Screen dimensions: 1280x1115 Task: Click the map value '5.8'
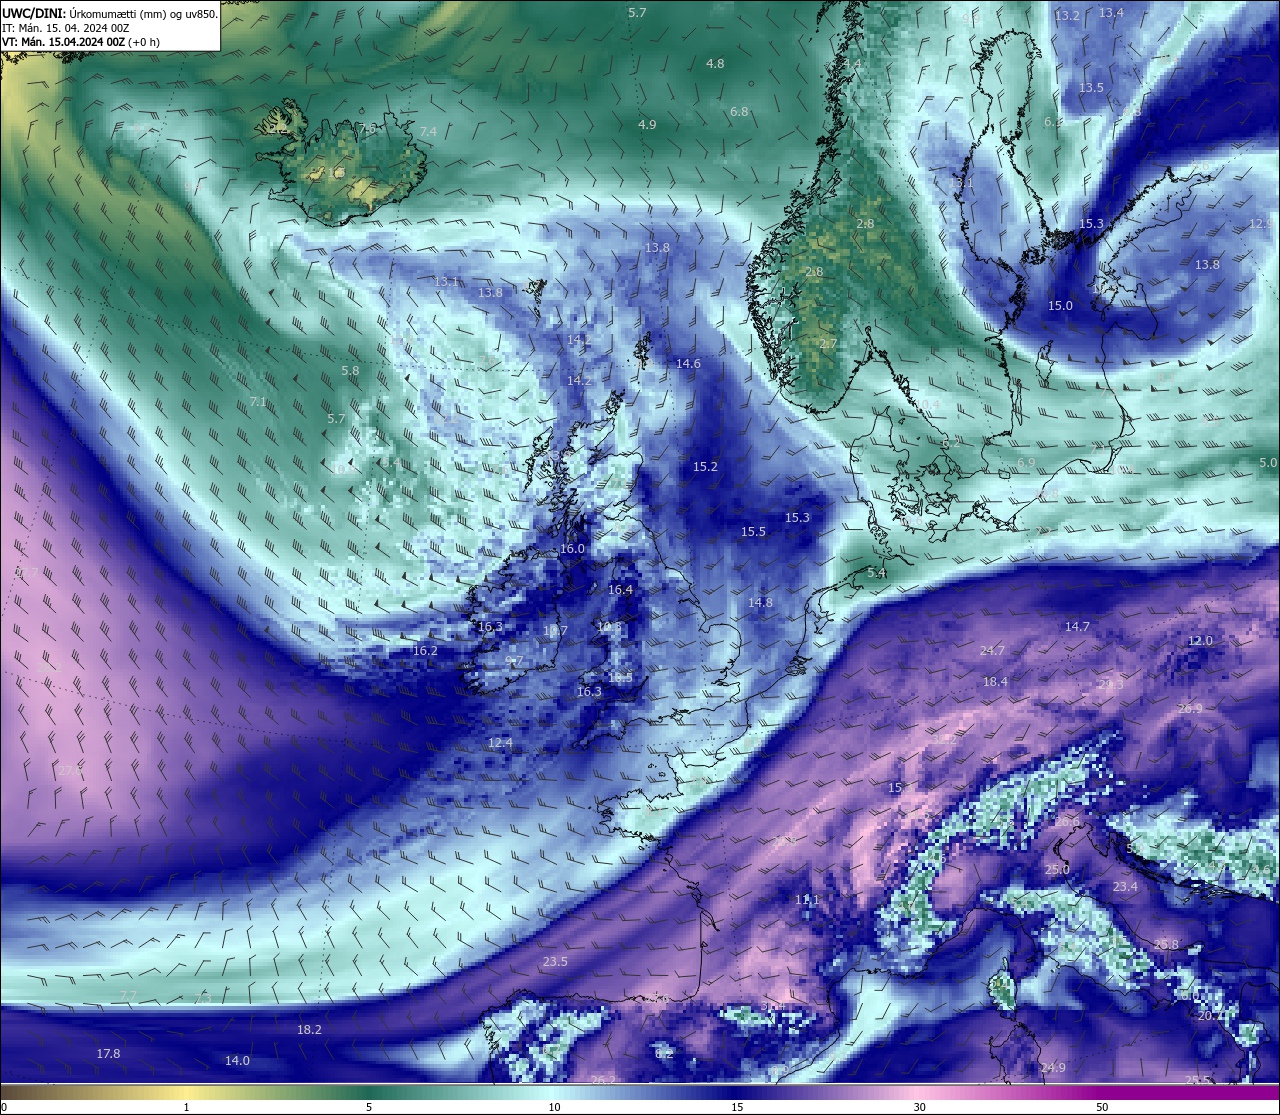tap(350, 371)
